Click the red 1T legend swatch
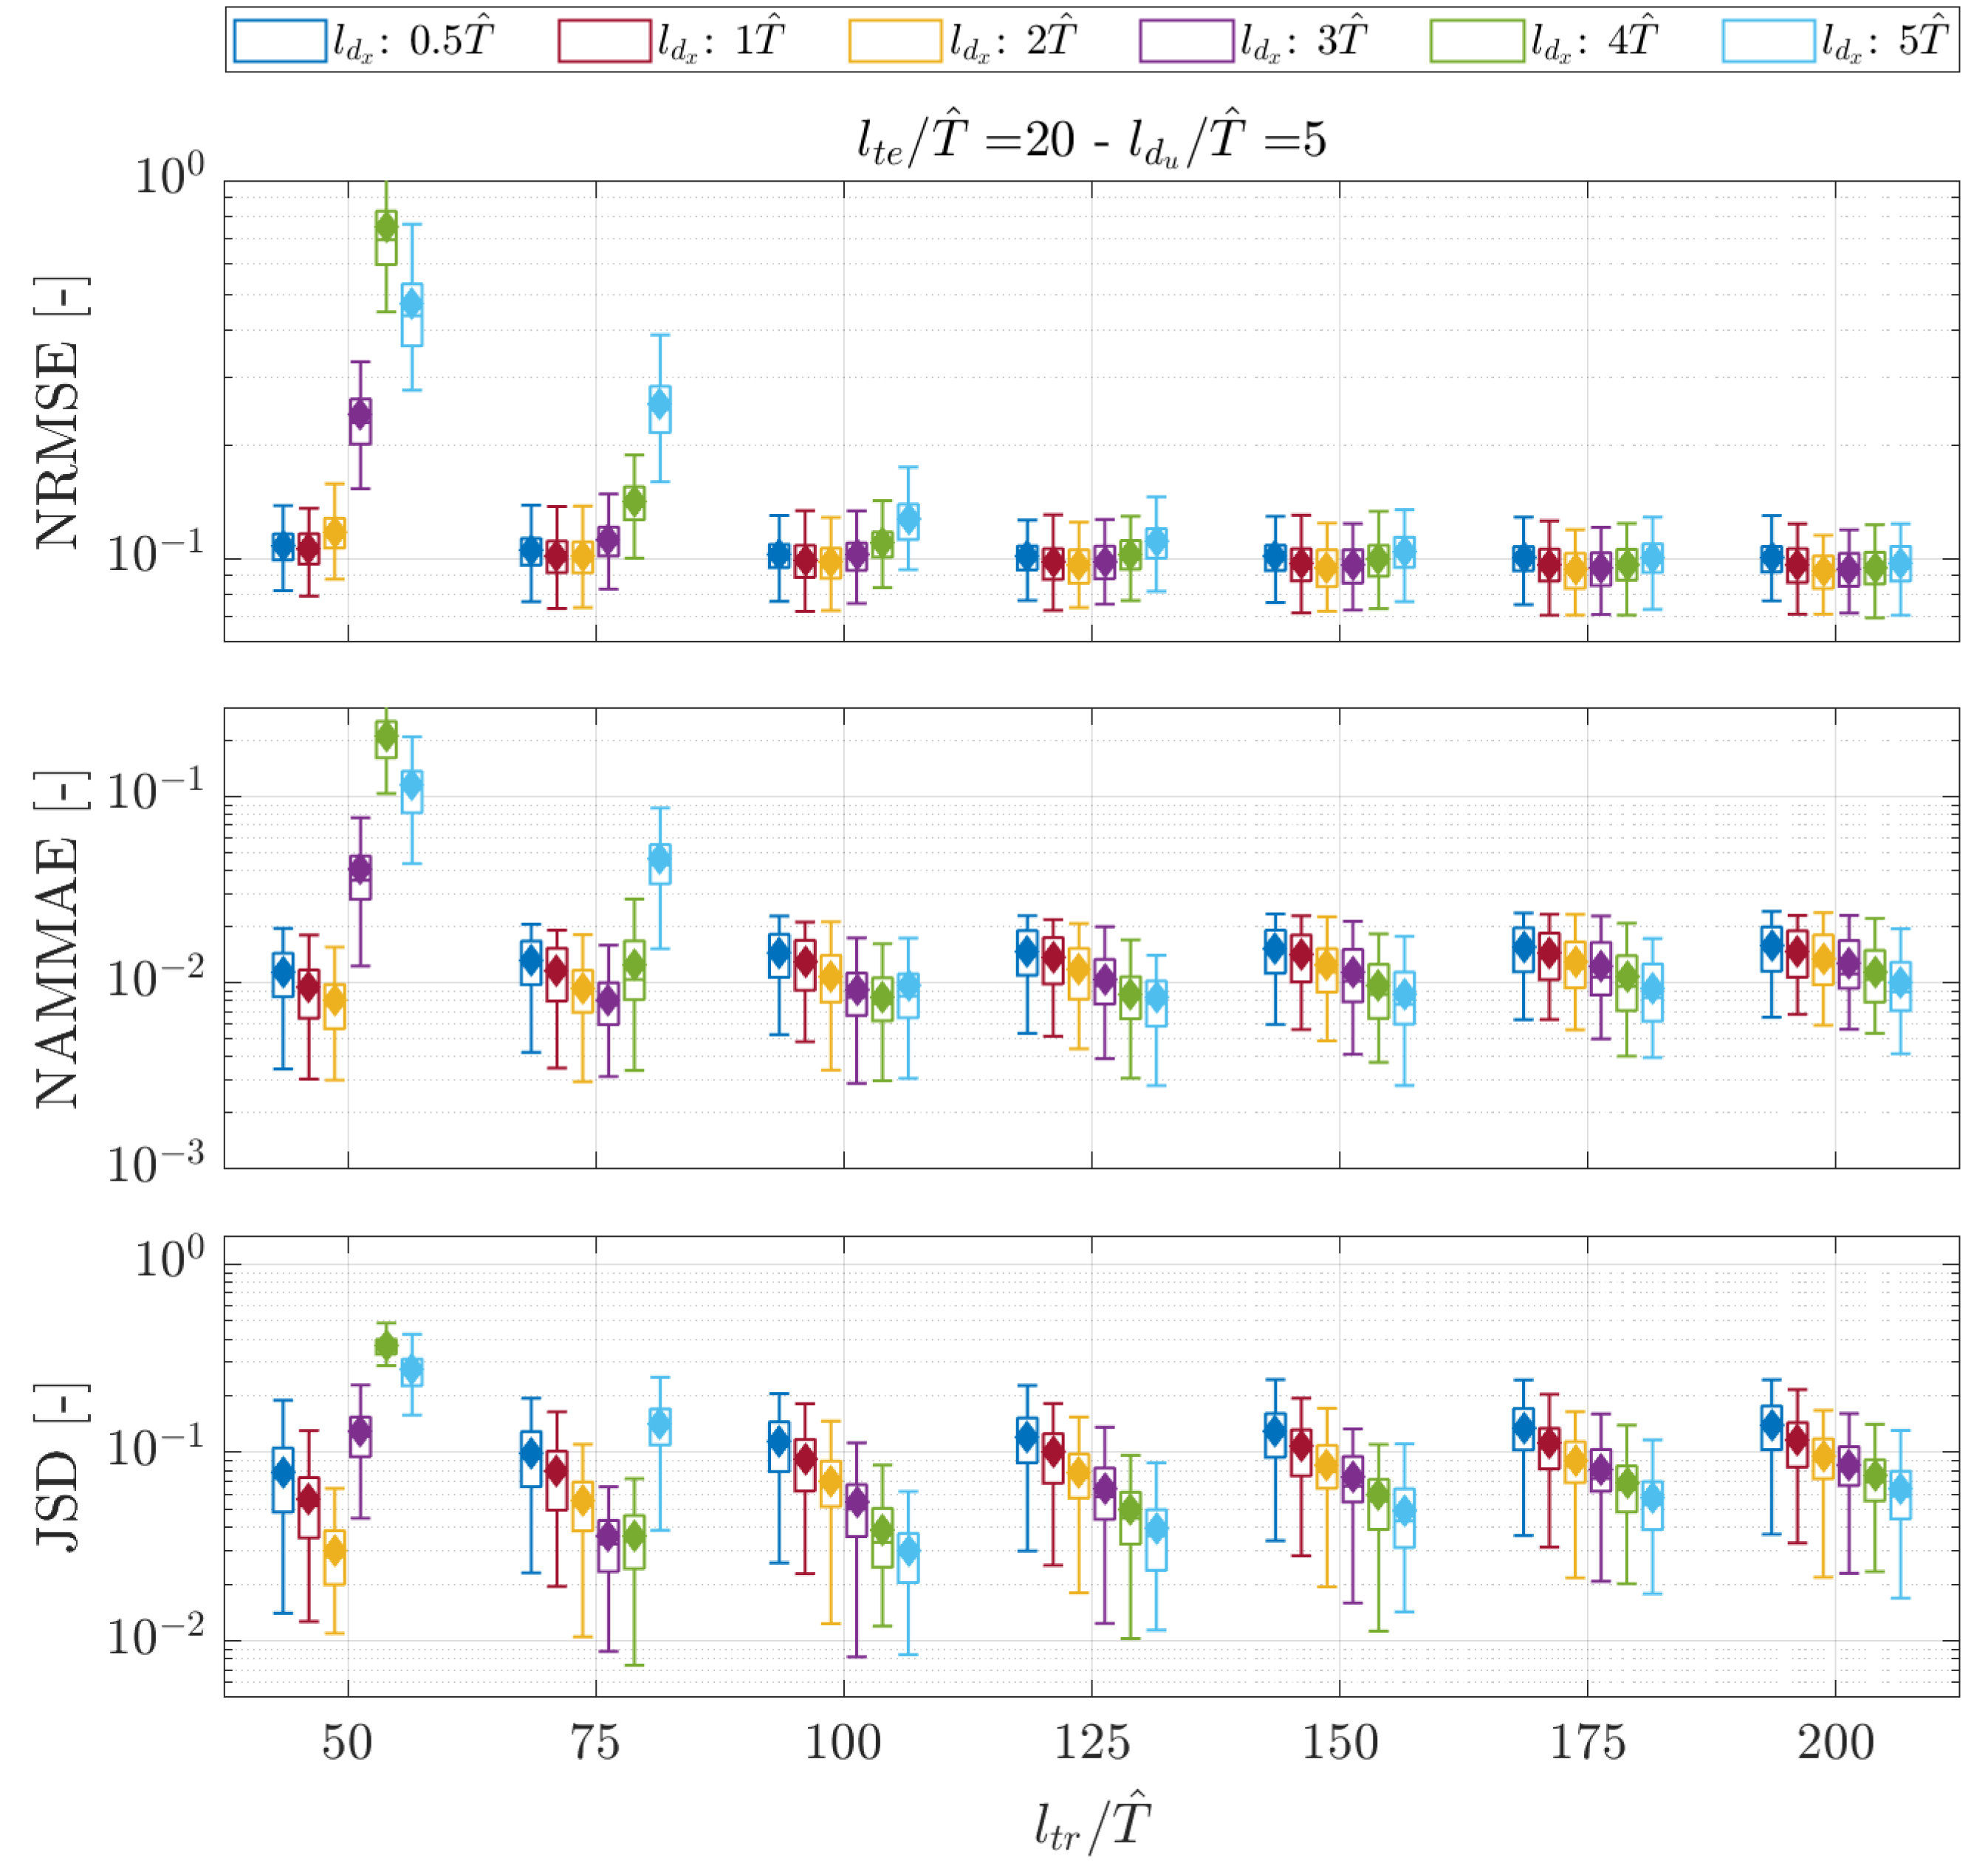1988x1869 pixels. (604, 41)
